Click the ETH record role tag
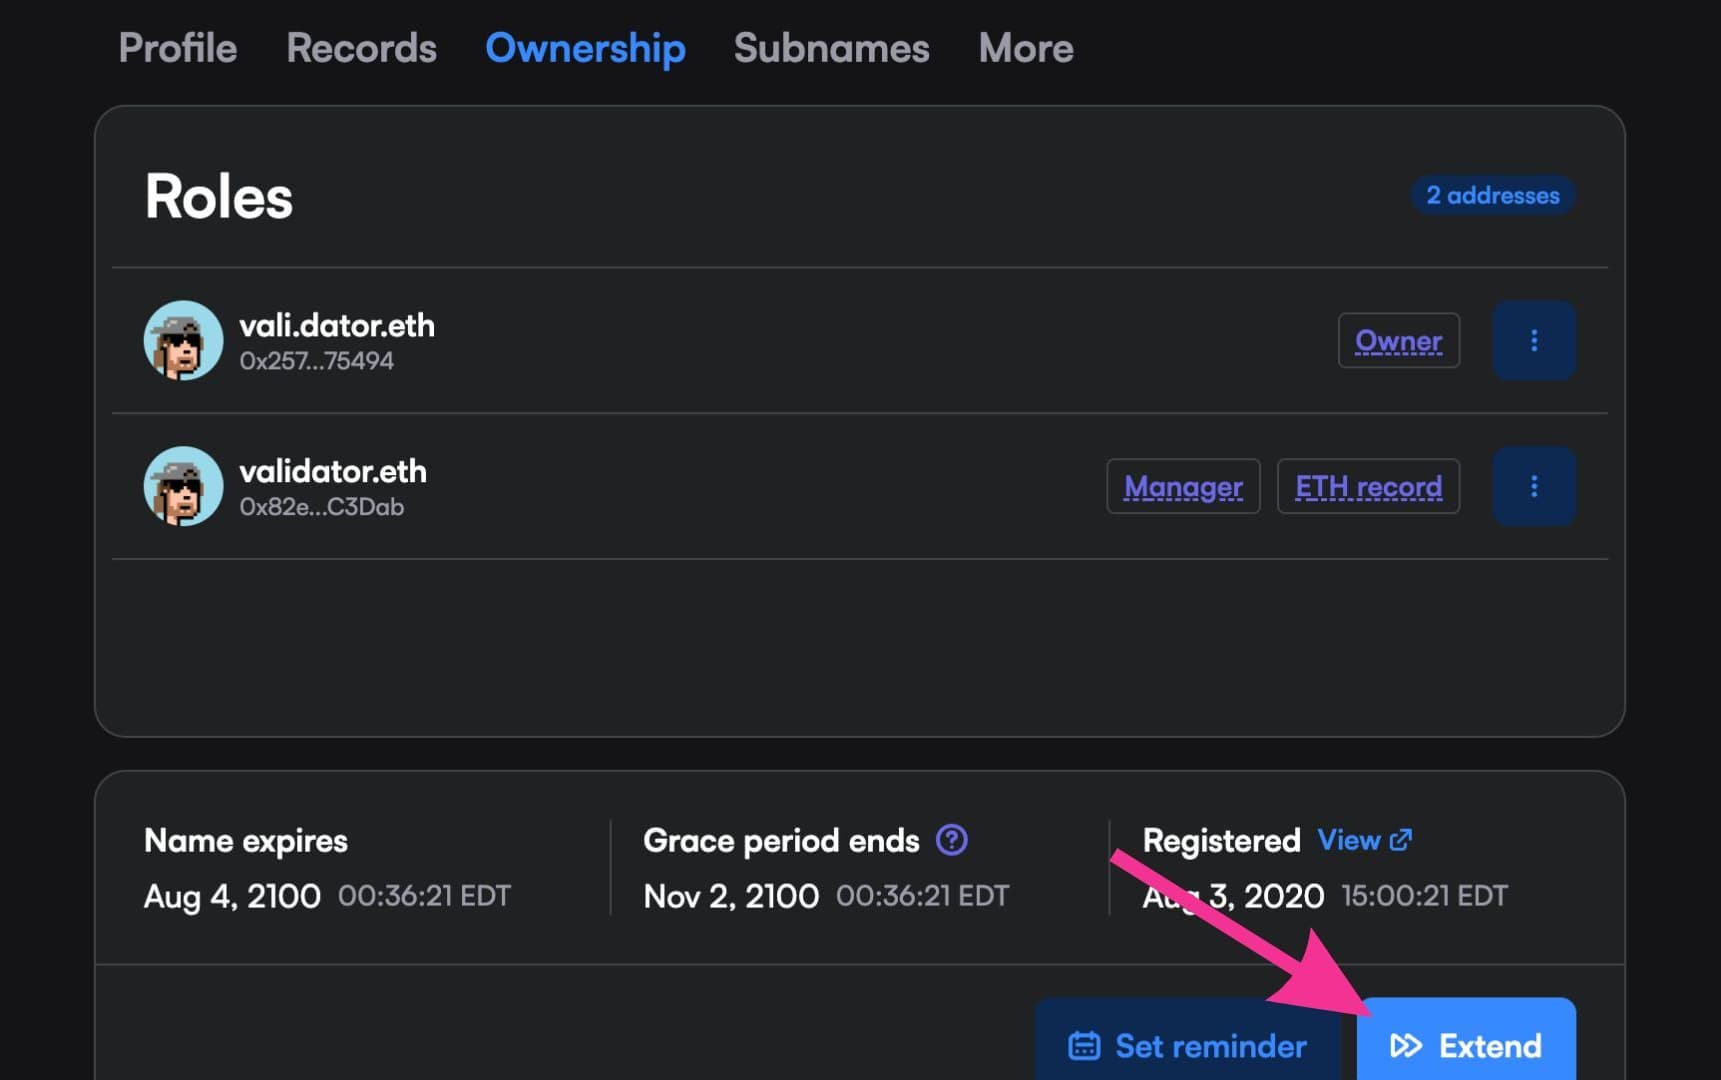The height and width of the screenshot is (1080, 1721). [1368, 487]
